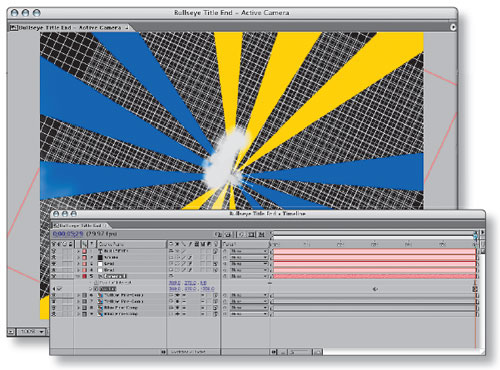Click the icon left of comp window magnification
This screenshot has height=370, width=500.
coord(11,332)
